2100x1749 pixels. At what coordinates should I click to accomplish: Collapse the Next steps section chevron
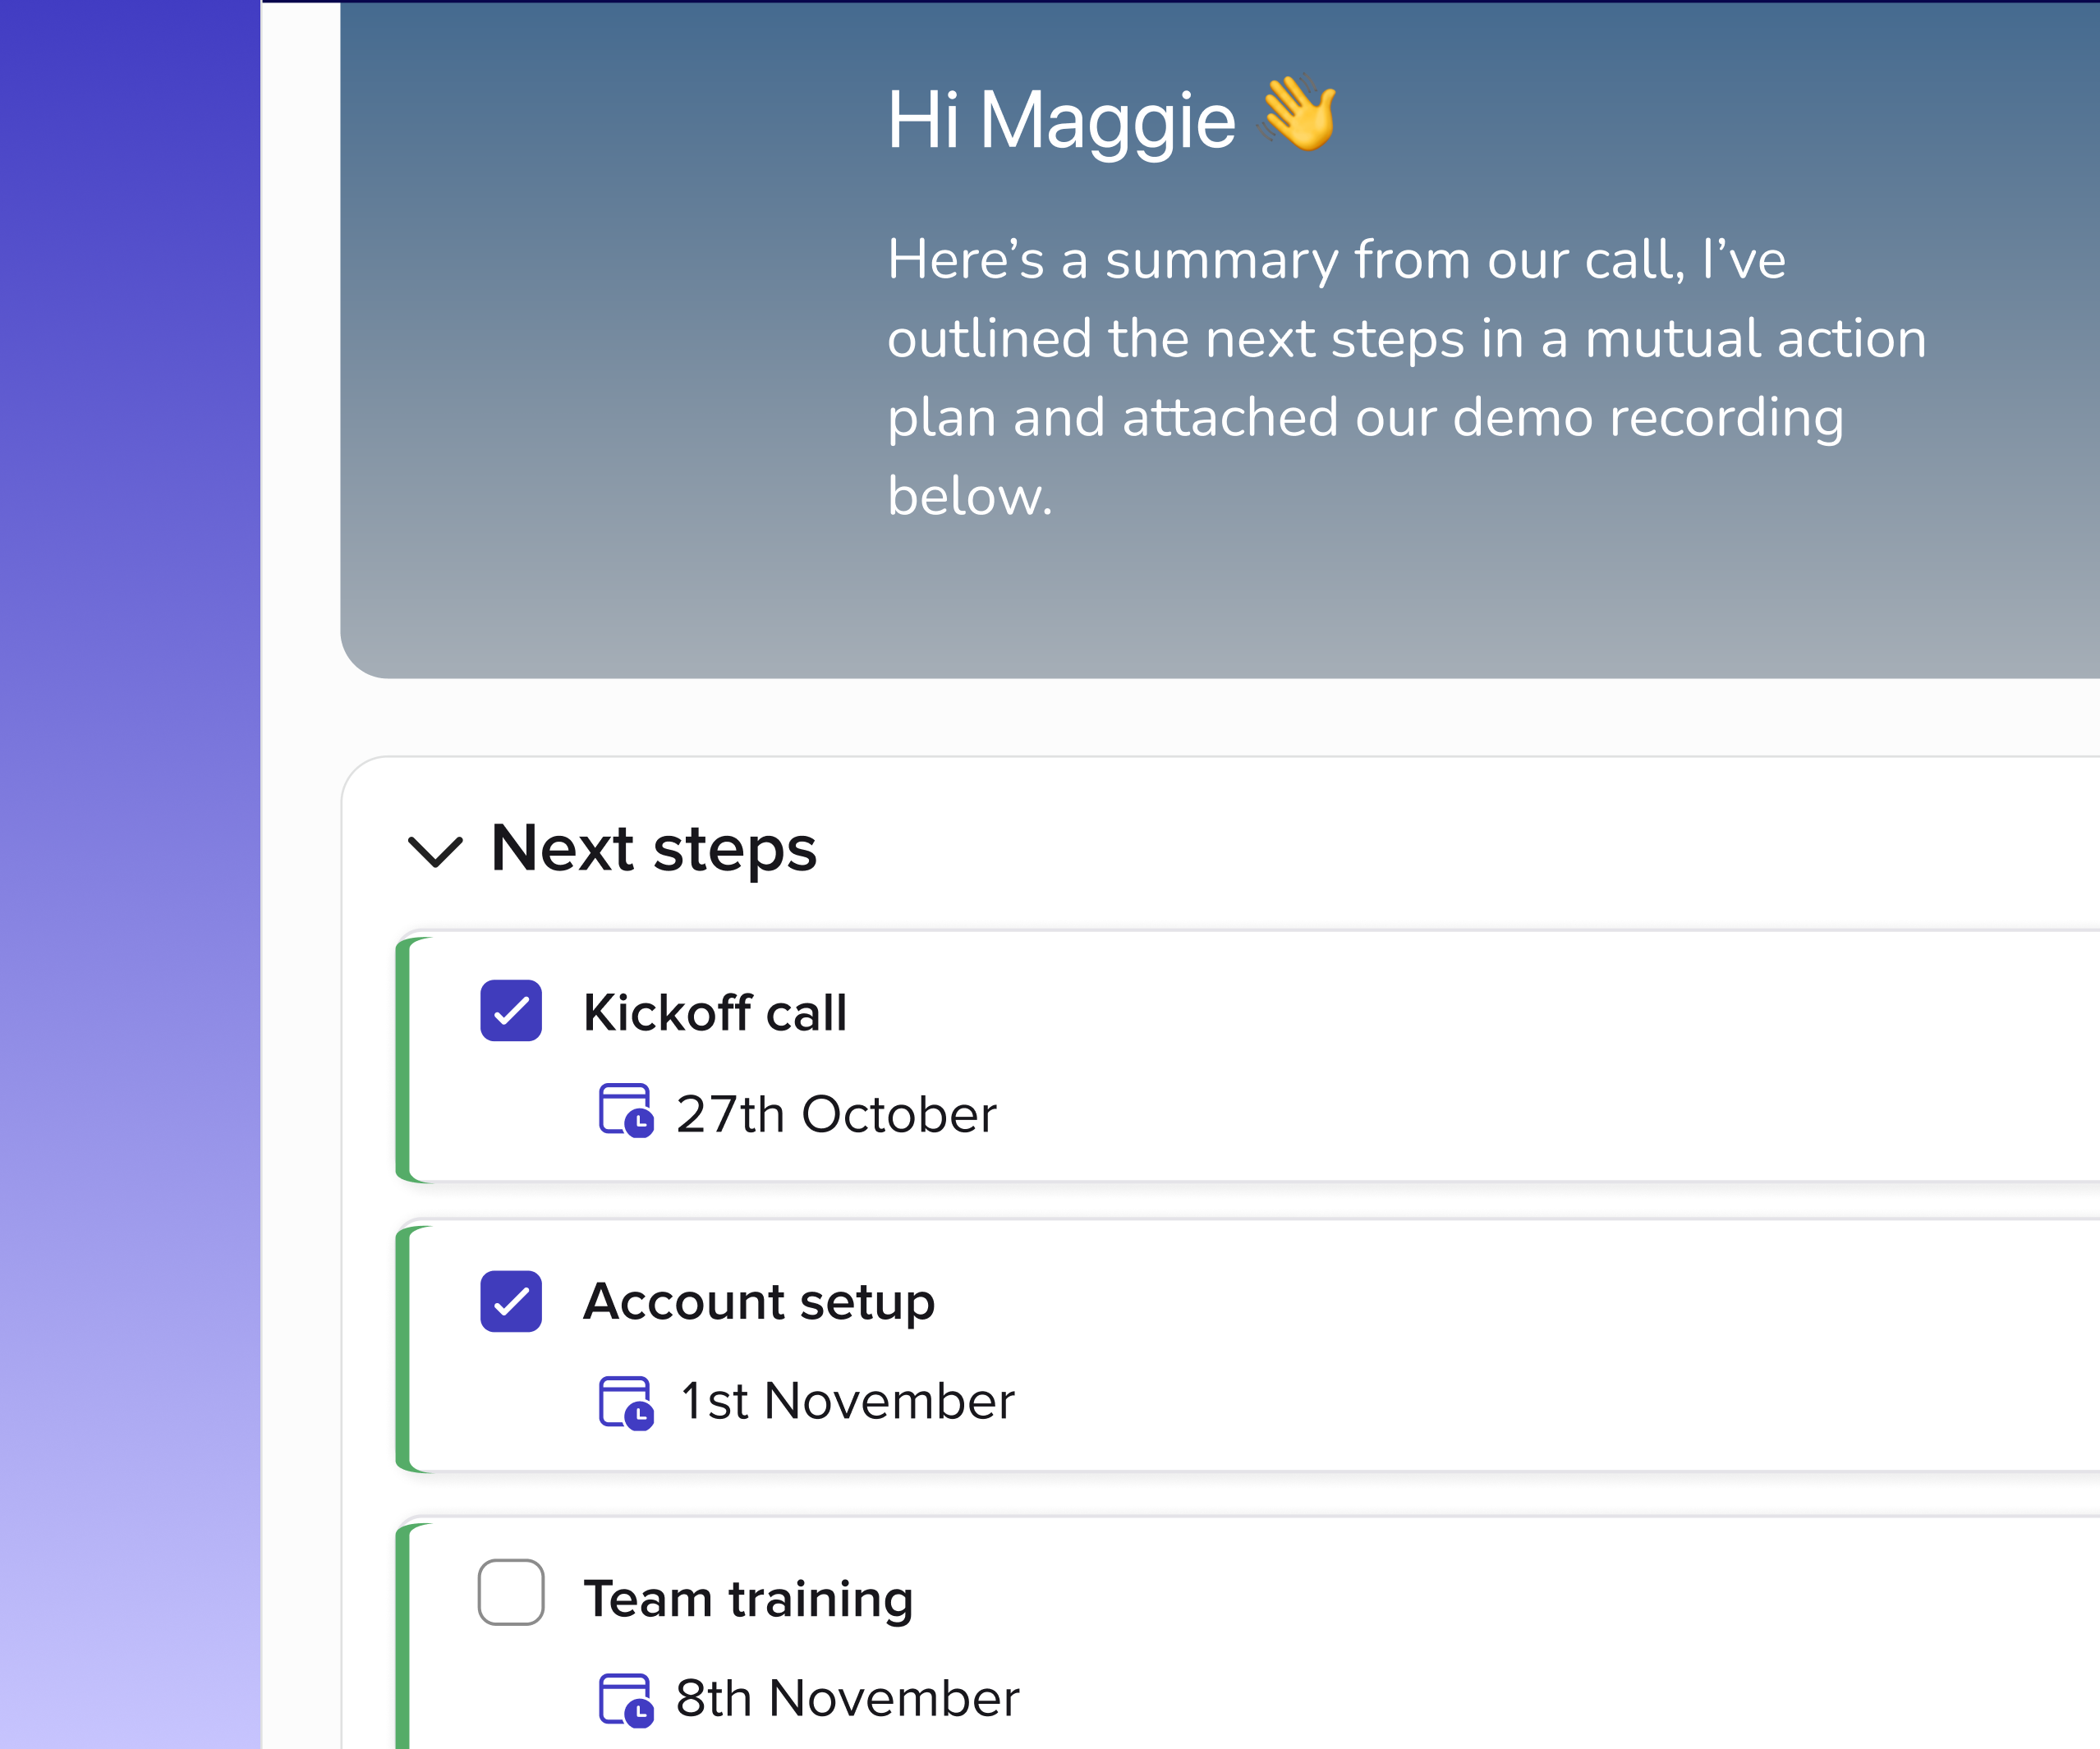pyautogui.click(x=436, y=851)
